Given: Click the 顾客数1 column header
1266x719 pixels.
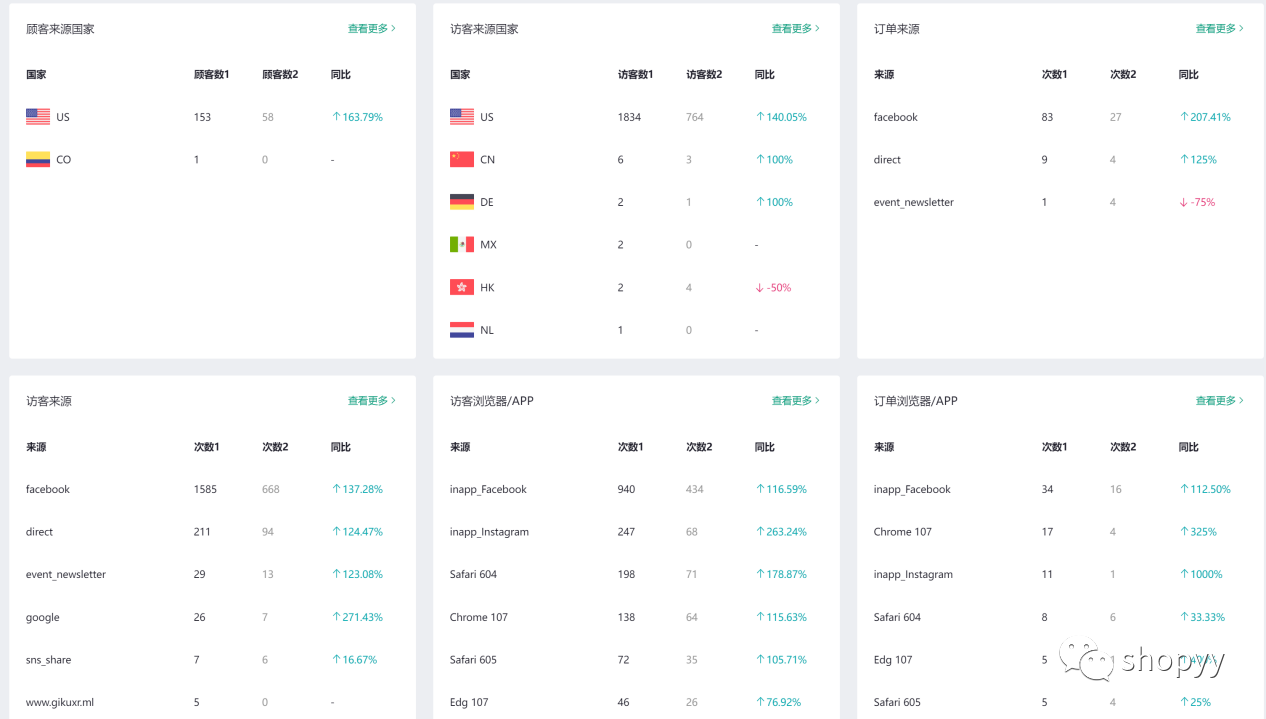Looking at the screenshot, I should [211, 75].
